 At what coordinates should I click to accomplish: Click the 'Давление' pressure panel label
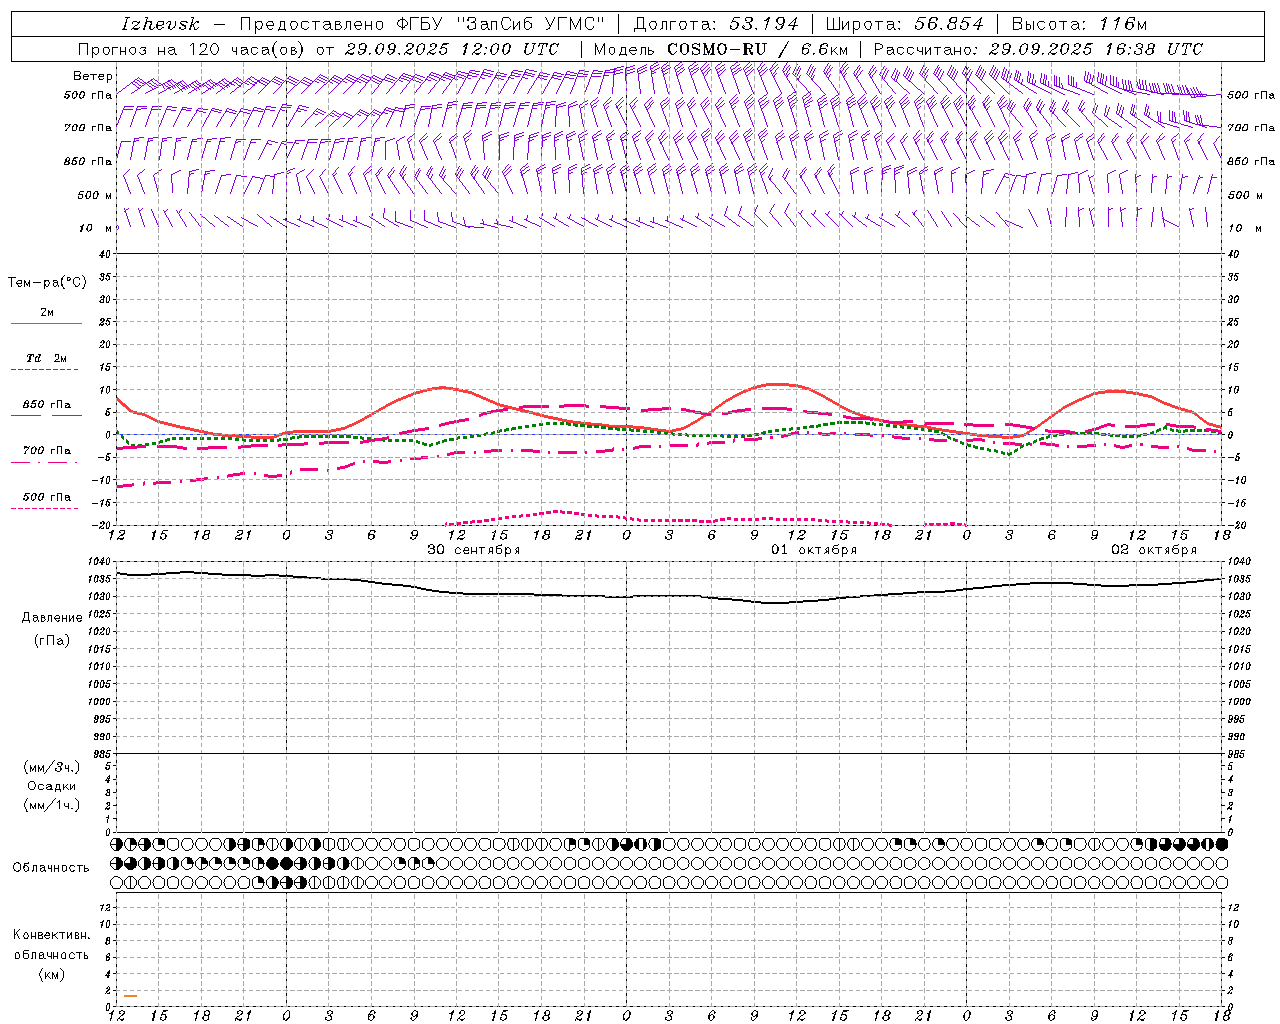tap(52, 618)
